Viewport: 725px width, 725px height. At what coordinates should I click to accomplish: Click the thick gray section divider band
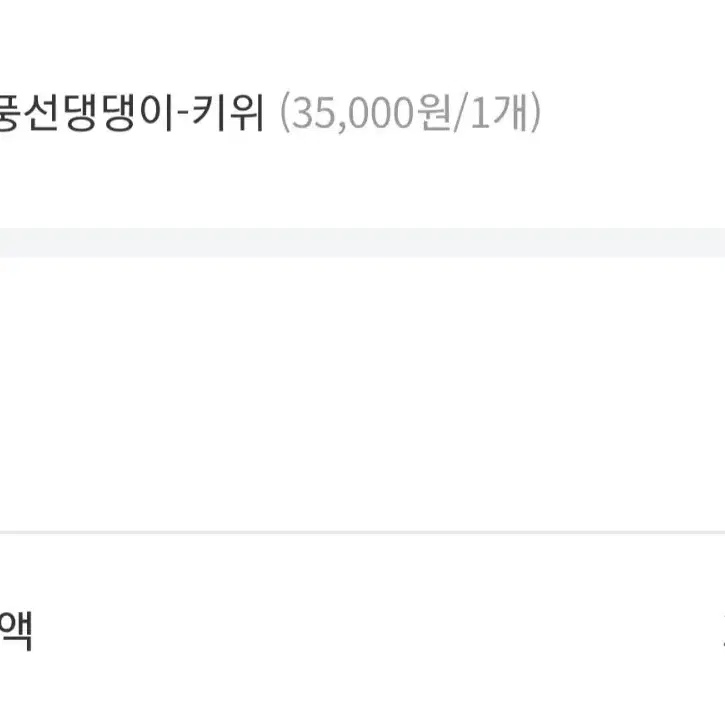tap(362, 243)
